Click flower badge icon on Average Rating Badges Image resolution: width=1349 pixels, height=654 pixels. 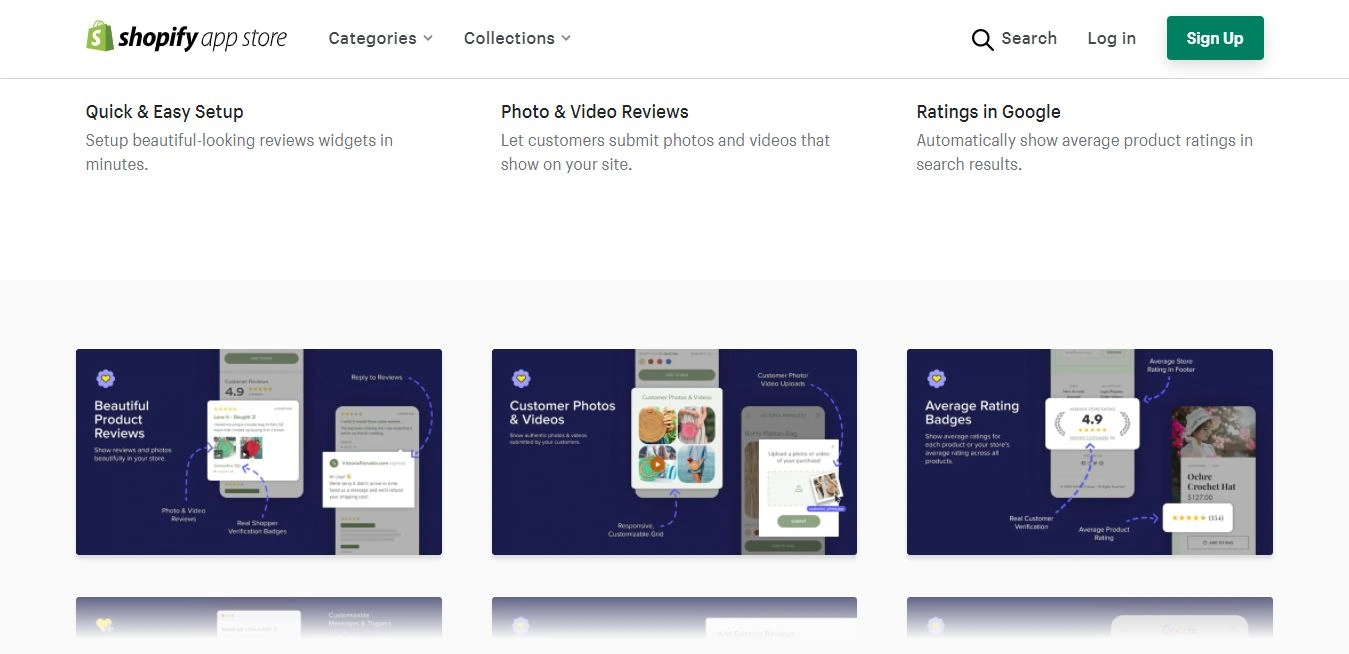[x=936, y=379]
